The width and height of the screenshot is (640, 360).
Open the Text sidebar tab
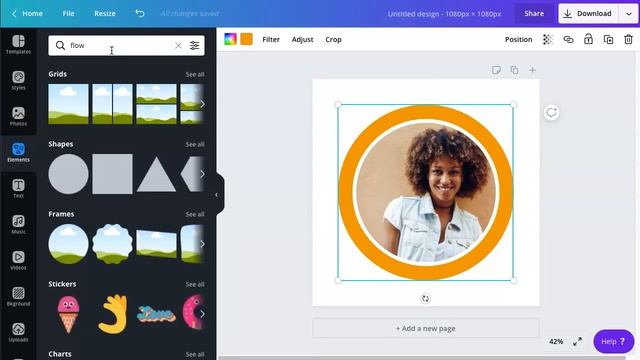tap(18, 189)
